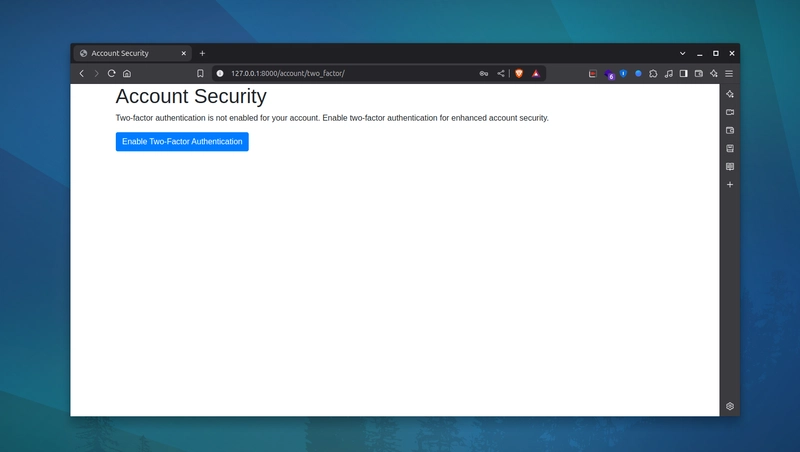Open the browser hamburger main menu
This screenshot has width=800, height=452.
tap(729, 73)
